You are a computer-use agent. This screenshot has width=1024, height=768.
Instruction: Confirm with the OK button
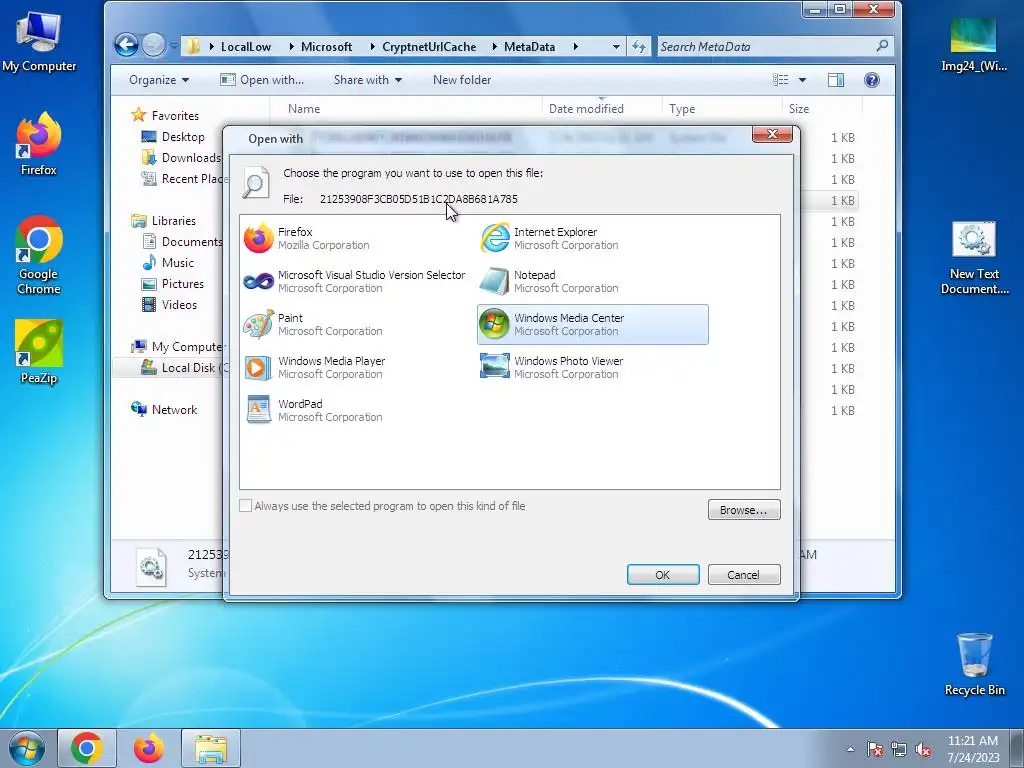pos(663,575)
